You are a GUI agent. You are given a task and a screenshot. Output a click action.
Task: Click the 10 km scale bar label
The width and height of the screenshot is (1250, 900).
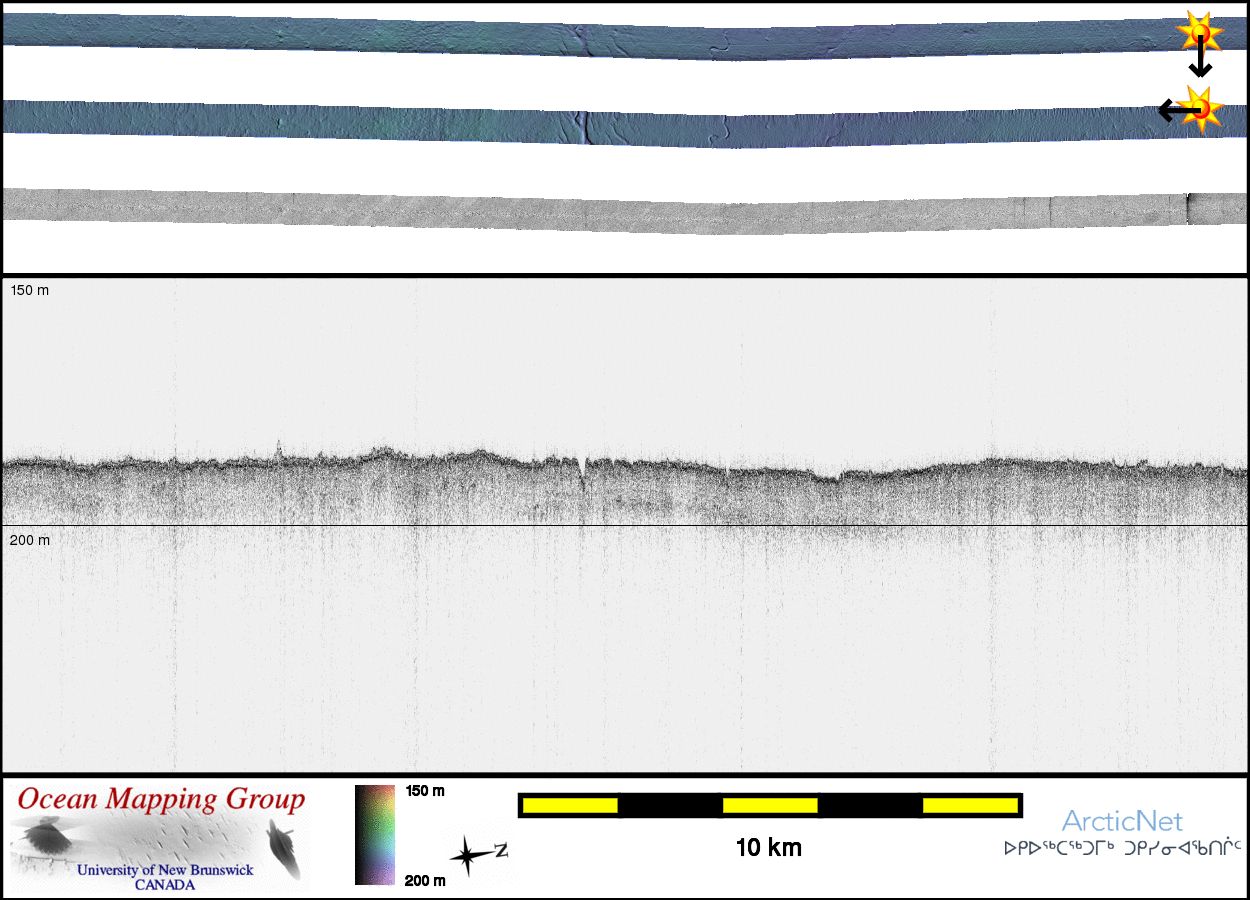(x=768, y=848)
